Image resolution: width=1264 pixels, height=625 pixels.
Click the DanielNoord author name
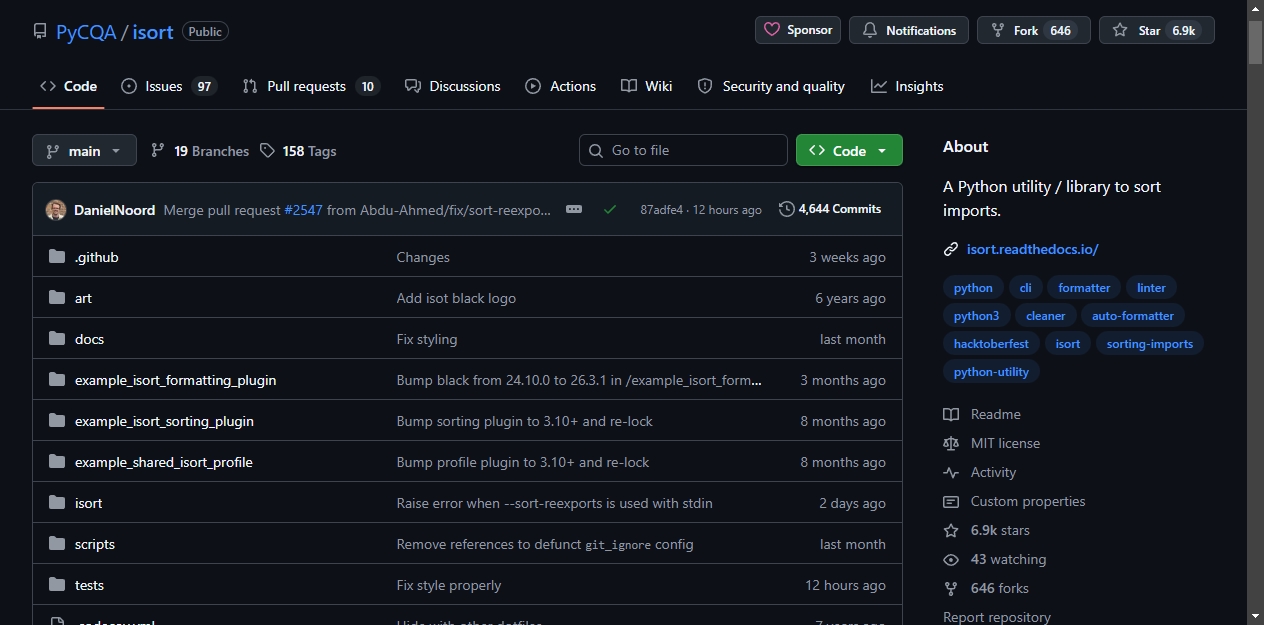point(115,210)
